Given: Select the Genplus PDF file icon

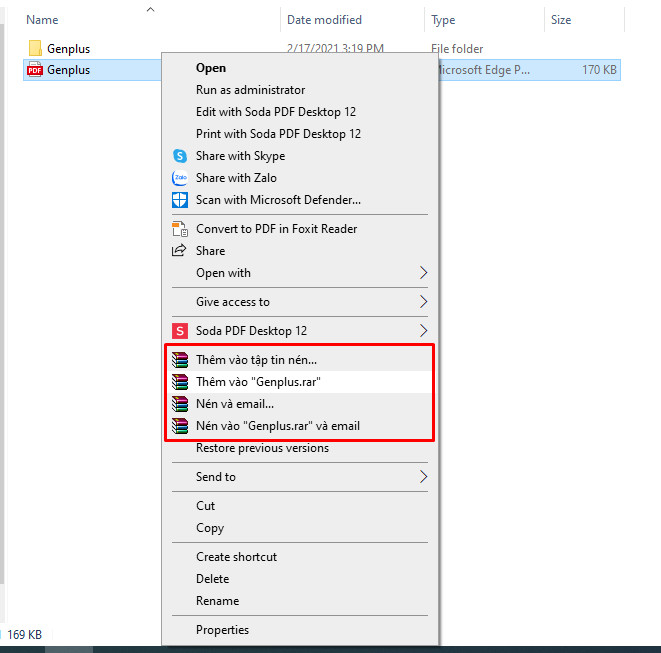Looking at the screenshot, I should 35,70.
